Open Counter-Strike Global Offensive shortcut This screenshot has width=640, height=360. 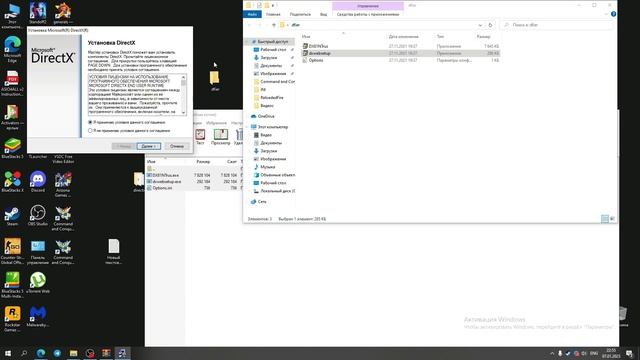click(x=13, y=251)
